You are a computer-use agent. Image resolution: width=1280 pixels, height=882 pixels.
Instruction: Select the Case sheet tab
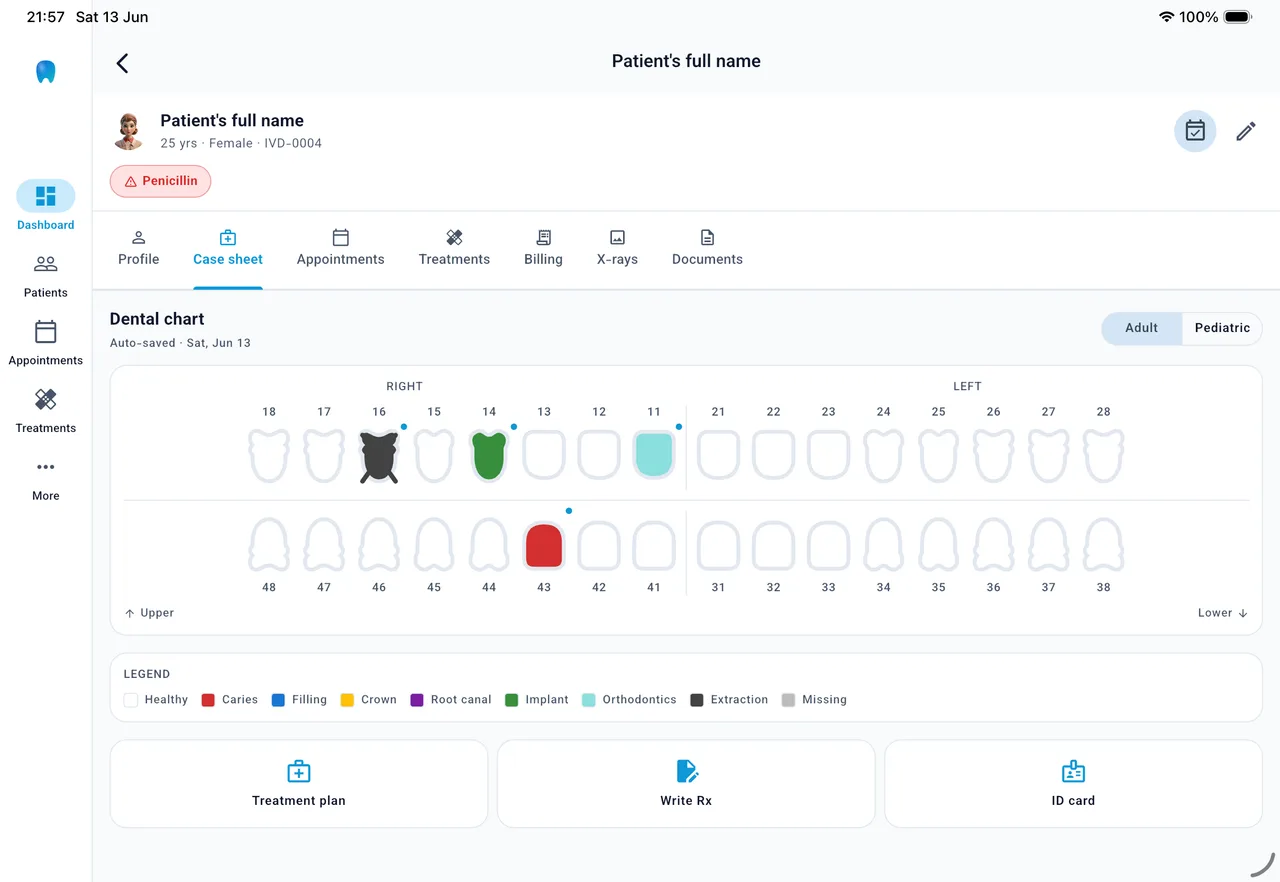[x=228, y=248]
